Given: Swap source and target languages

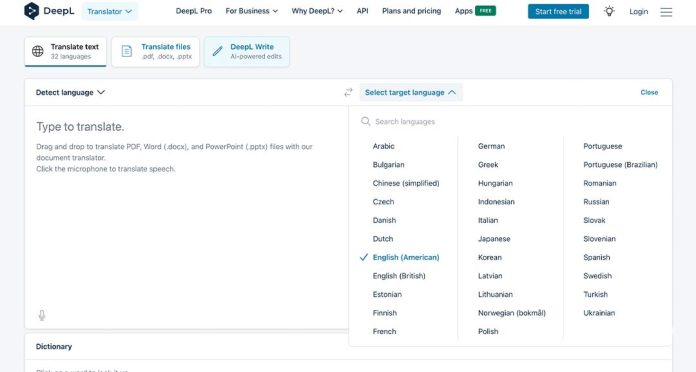Looking at the screenshot, I should [348, 92].
